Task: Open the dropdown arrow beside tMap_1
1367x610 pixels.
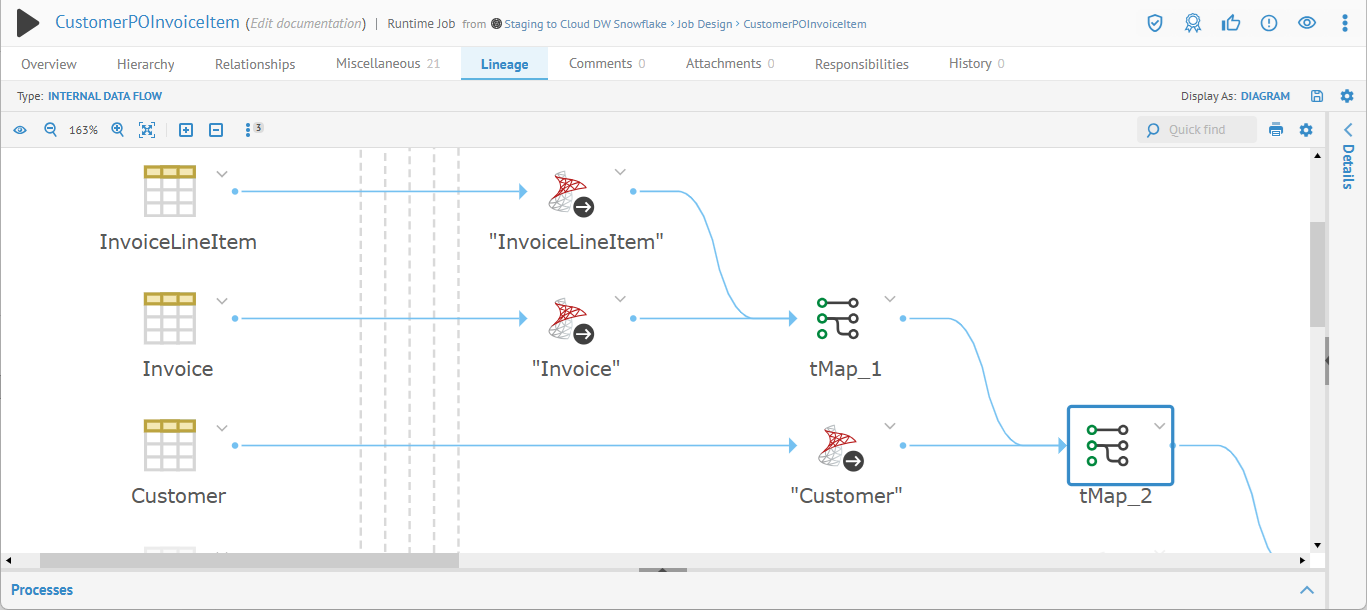Action: (x=890, y=299)
